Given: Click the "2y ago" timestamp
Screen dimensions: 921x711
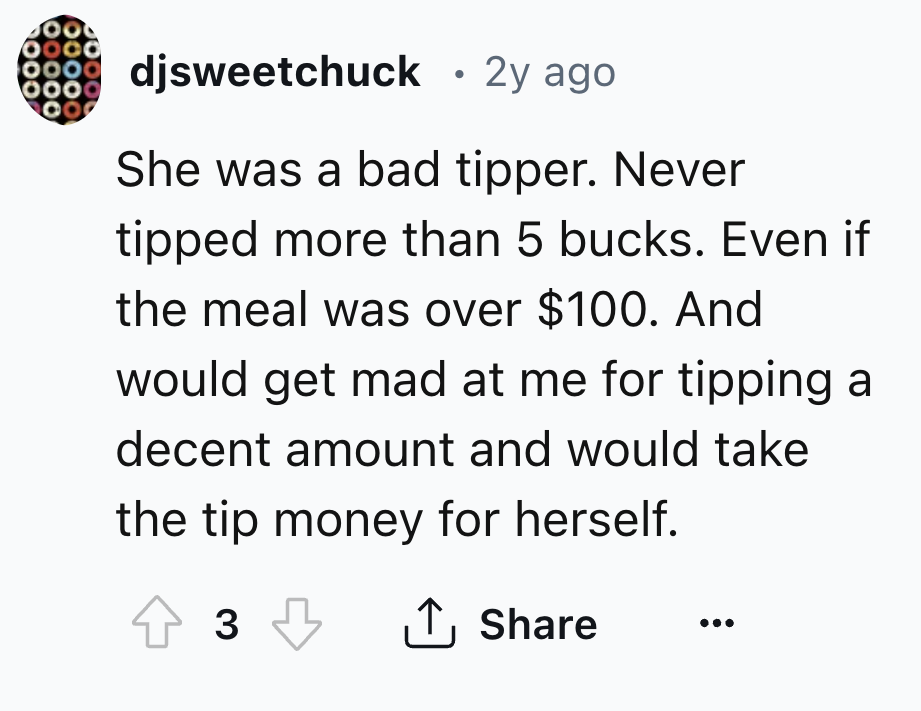Looking at the screenshot, I should click(549, 72).
